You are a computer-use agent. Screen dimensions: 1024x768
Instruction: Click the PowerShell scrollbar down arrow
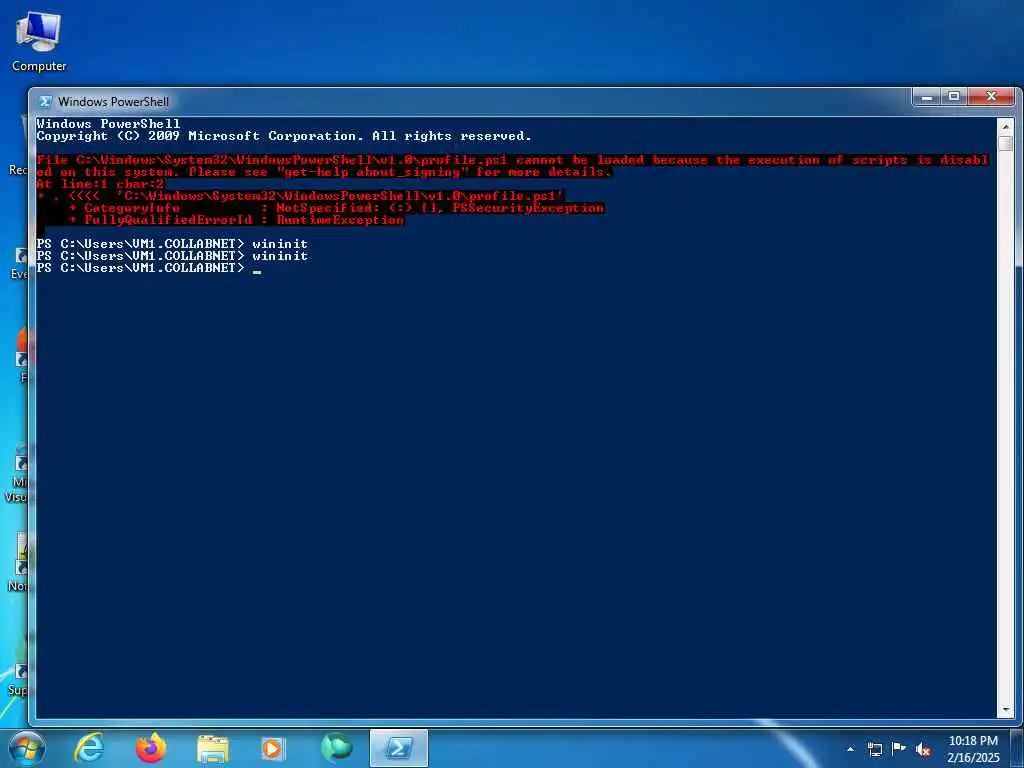(1006, 709)
